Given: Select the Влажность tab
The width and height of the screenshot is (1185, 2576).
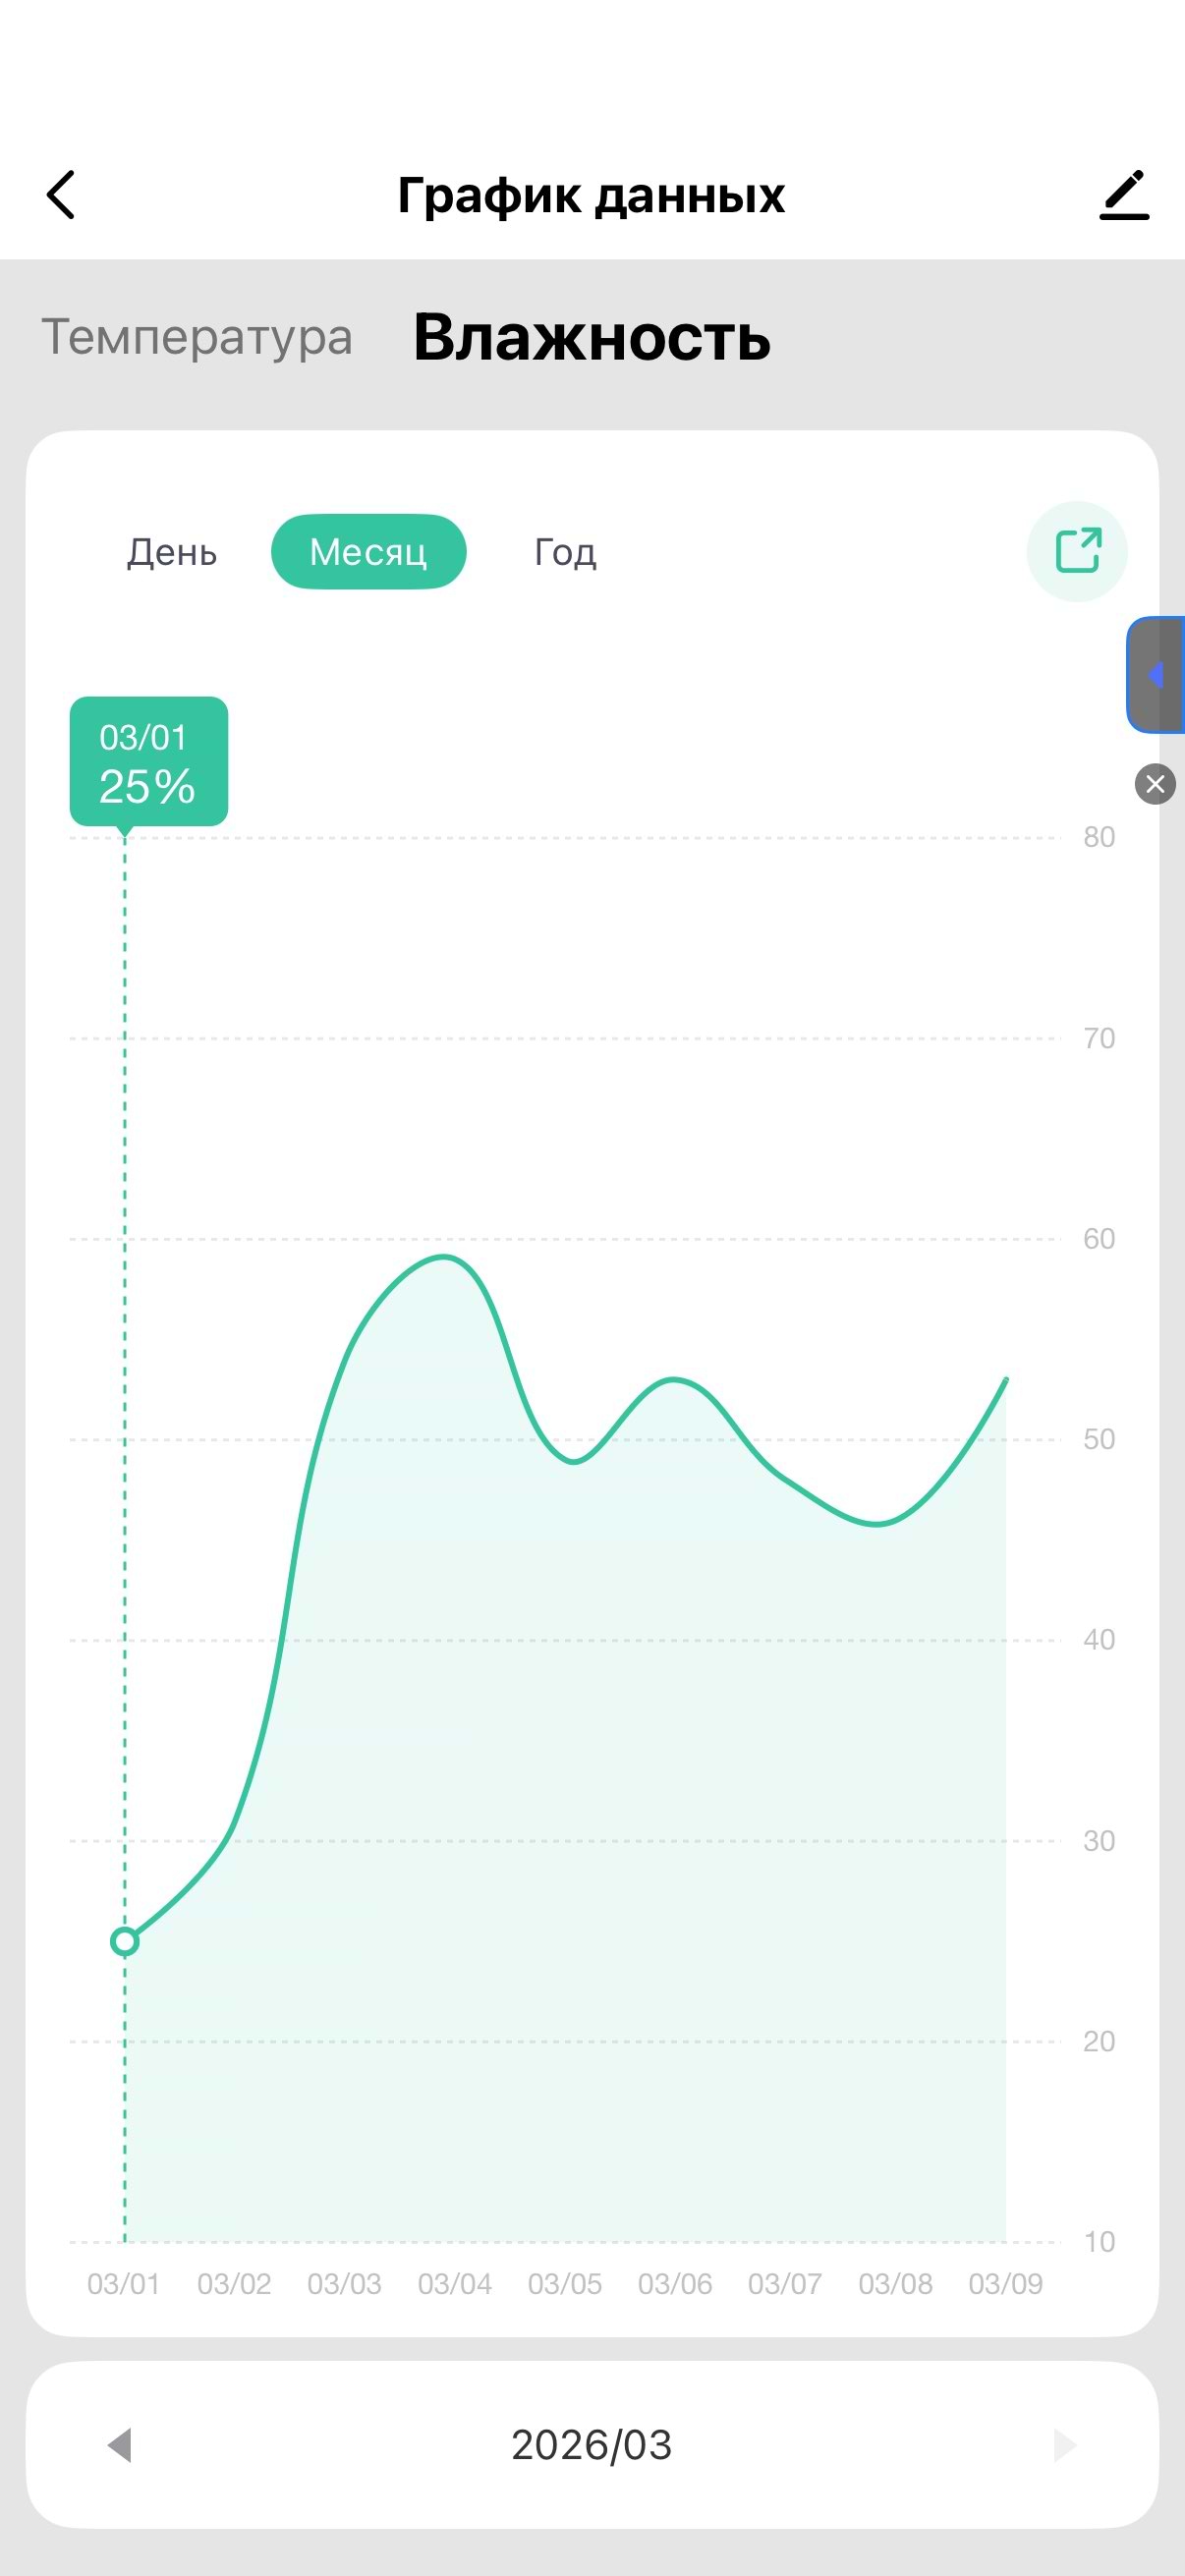Looking at the screenshot, I should 592,337.
